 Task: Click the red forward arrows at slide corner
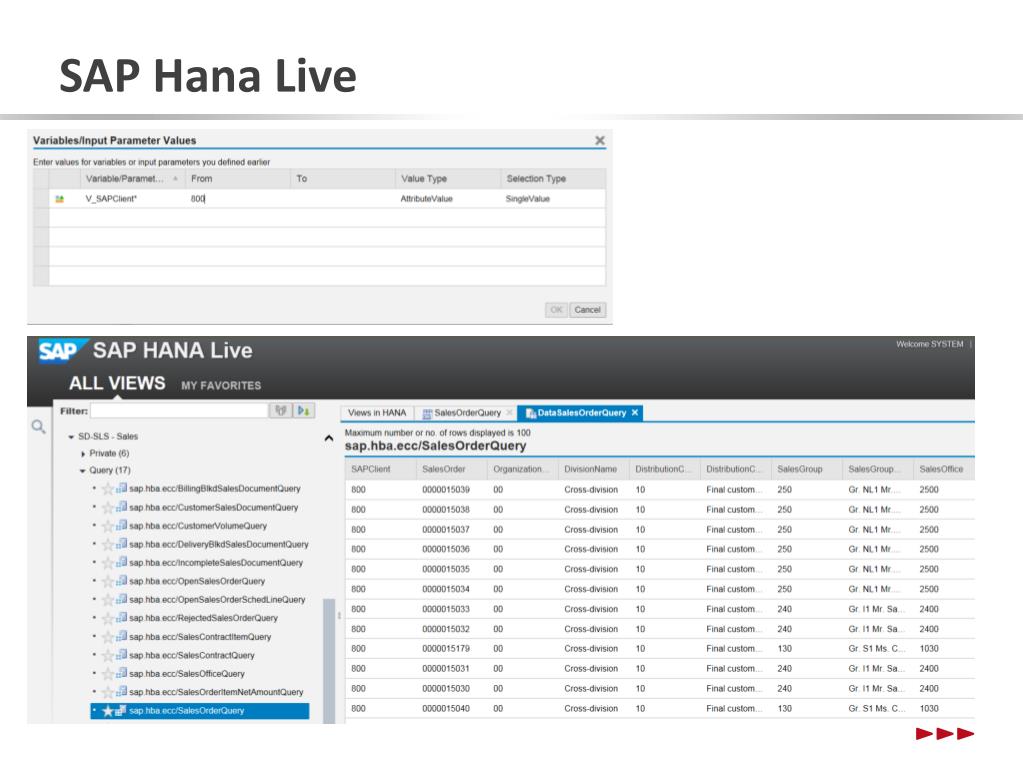click(945, 734)
